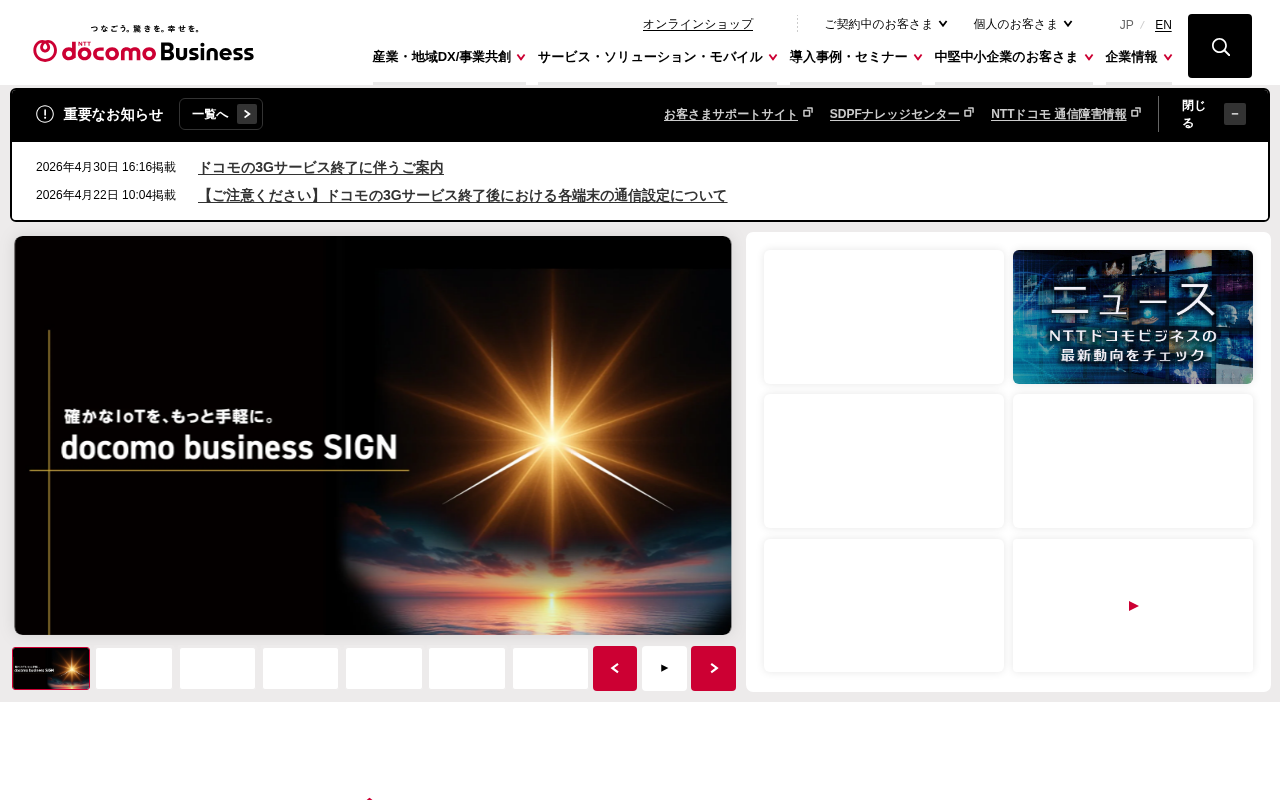The image size is (1280, 800).
Task: Expand 企業情報 menu
Action: [x=1138, y=57]
